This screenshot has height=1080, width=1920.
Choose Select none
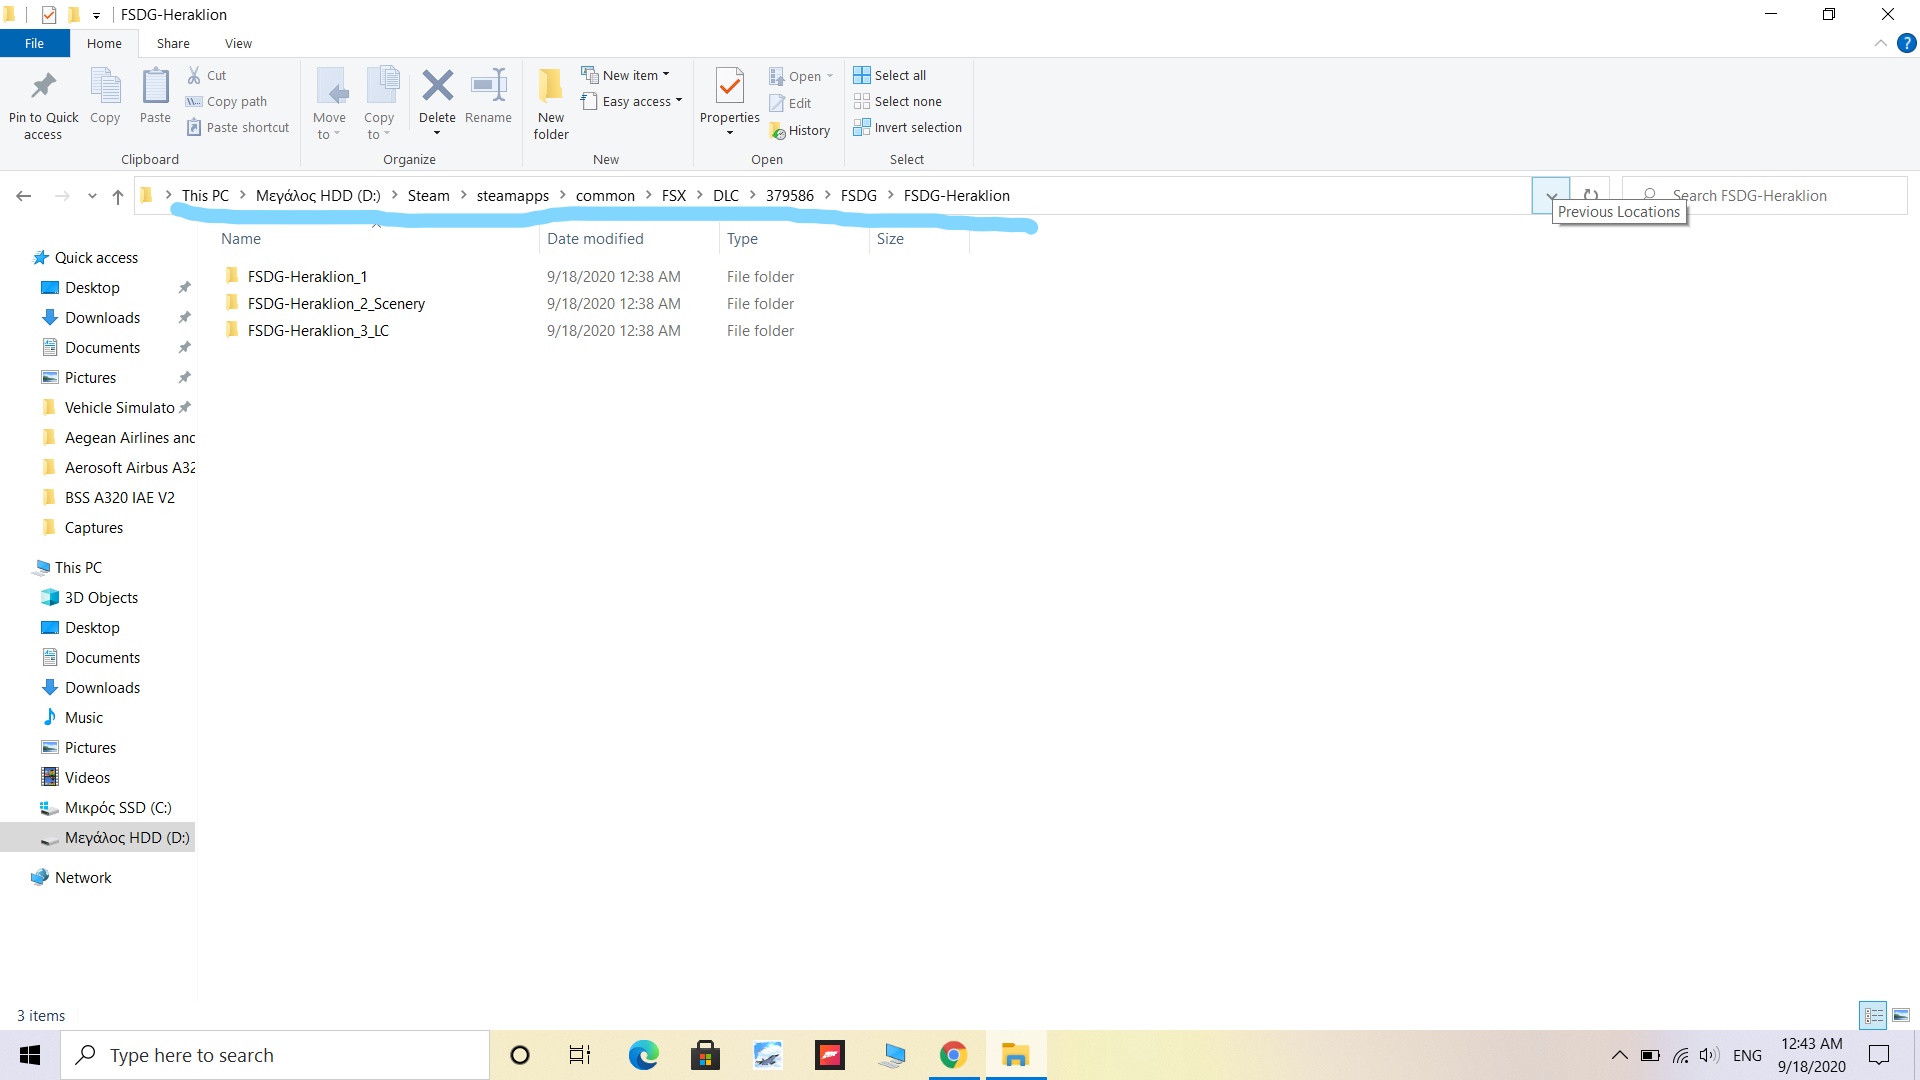[898, 101]
